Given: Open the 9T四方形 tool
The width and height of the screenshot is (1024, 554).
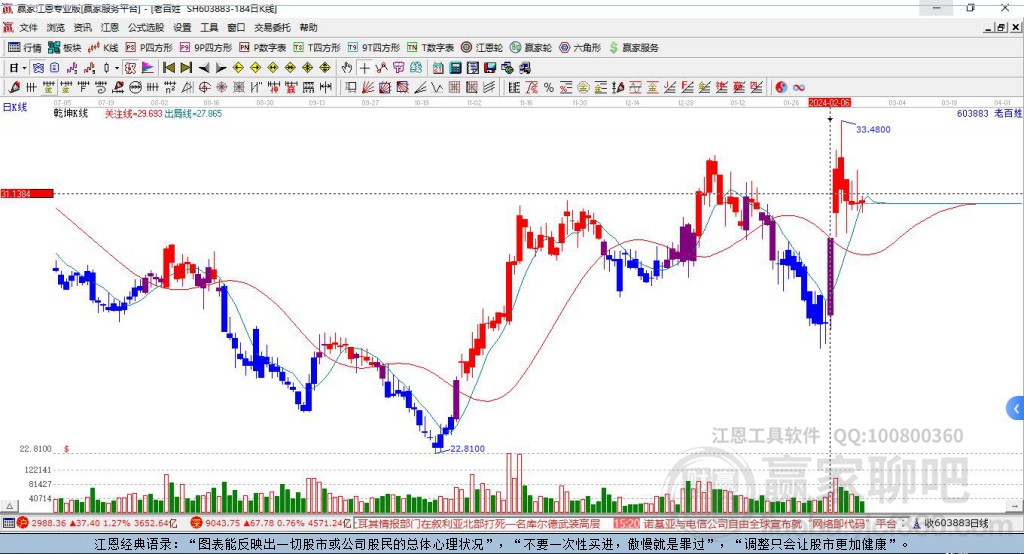Looking at the screenshot, I should pyautogui.click(x=374, y=48).
